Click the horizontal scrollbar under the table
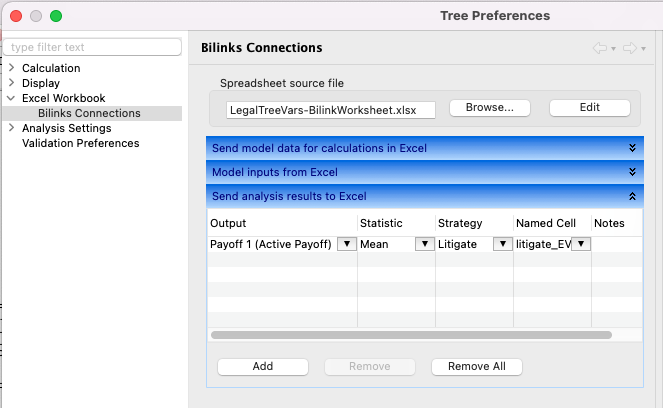Viewport: 663px width, 408px height. coord(410,335)
